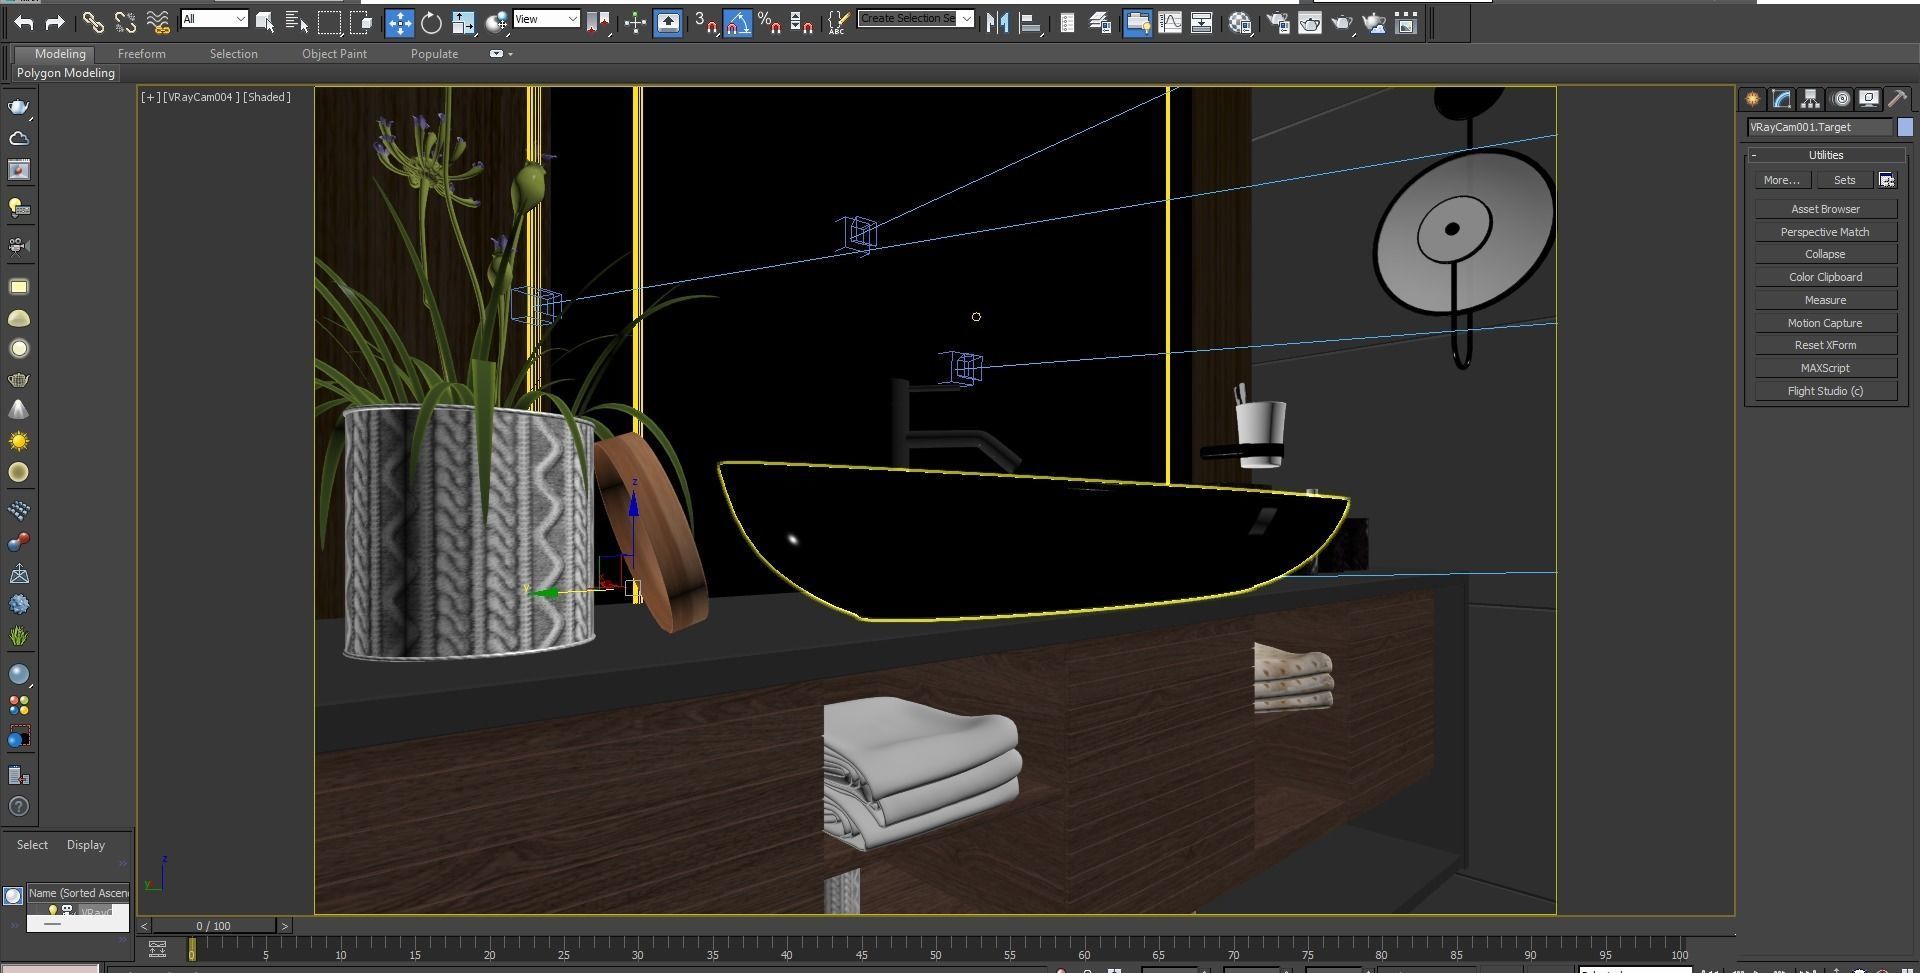The height and width of the screenshot is (973, 1920).
Task: Toggle Keyboard Shortcut Override
Action: (668, 22)
